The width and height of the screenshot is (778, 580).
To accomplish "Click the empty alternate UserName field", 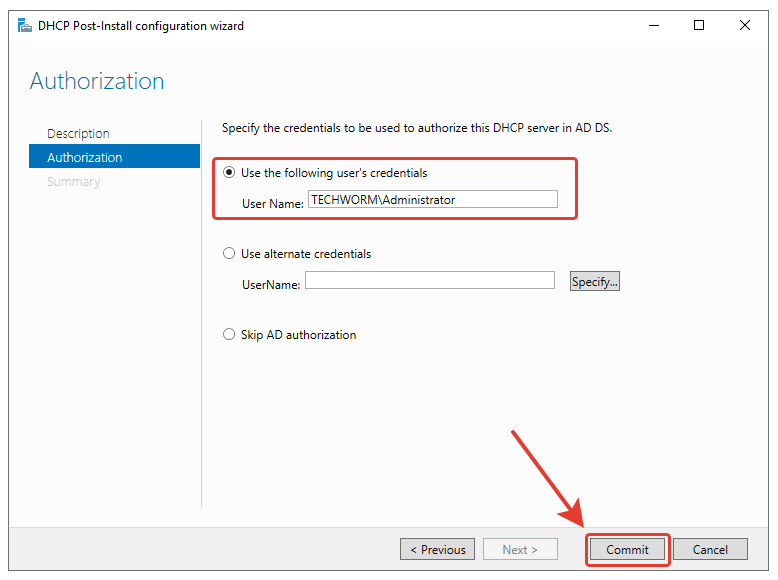I will pyautogui.click(x=429, y=281).
